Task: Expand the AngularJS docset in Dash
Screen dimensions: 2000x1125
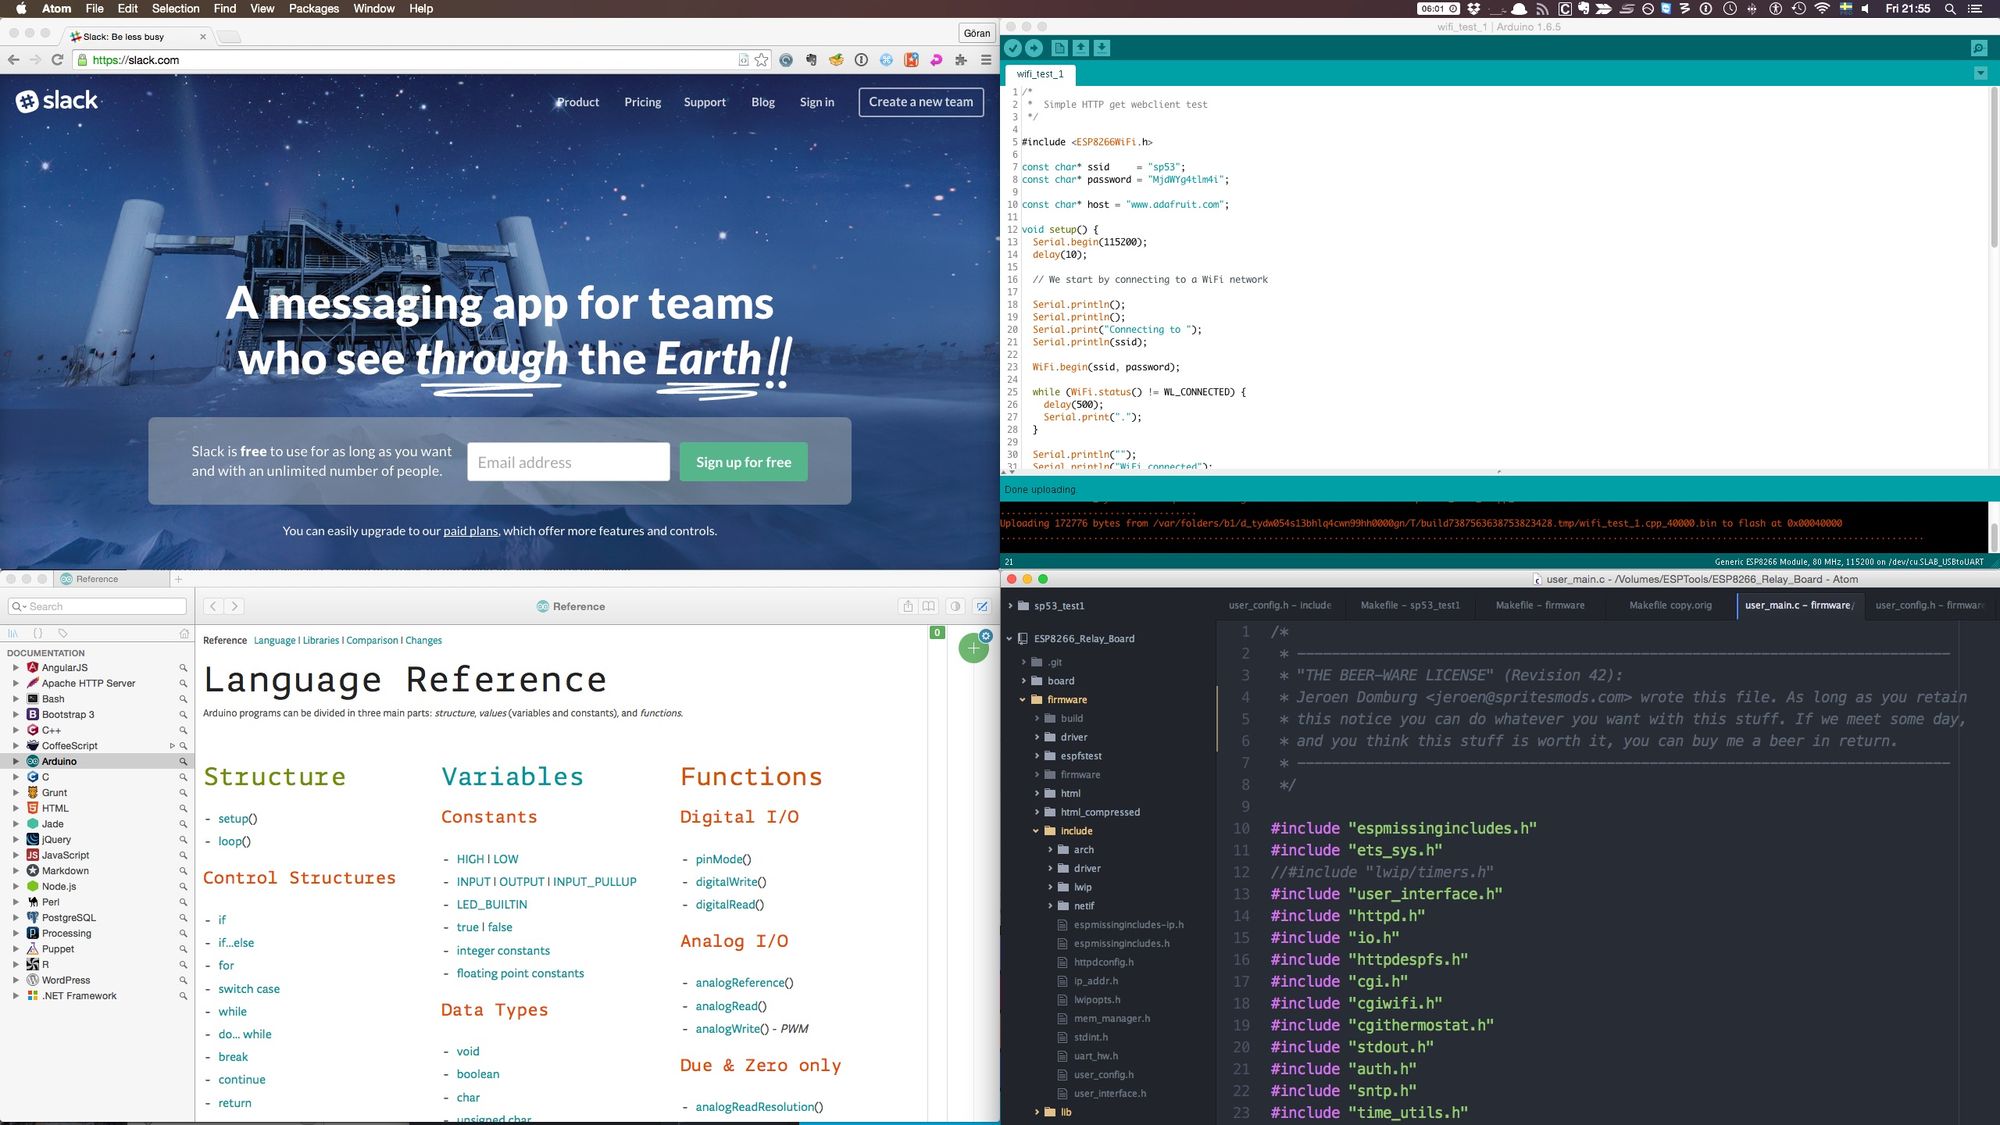Action: (15, 668)
